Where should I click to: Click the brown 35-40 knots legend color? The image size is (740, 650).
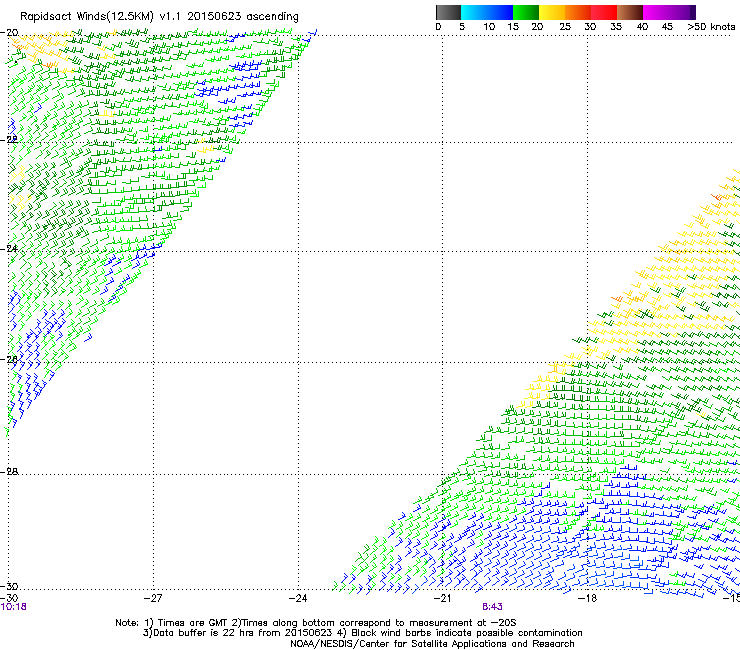[x=630, y=12]
